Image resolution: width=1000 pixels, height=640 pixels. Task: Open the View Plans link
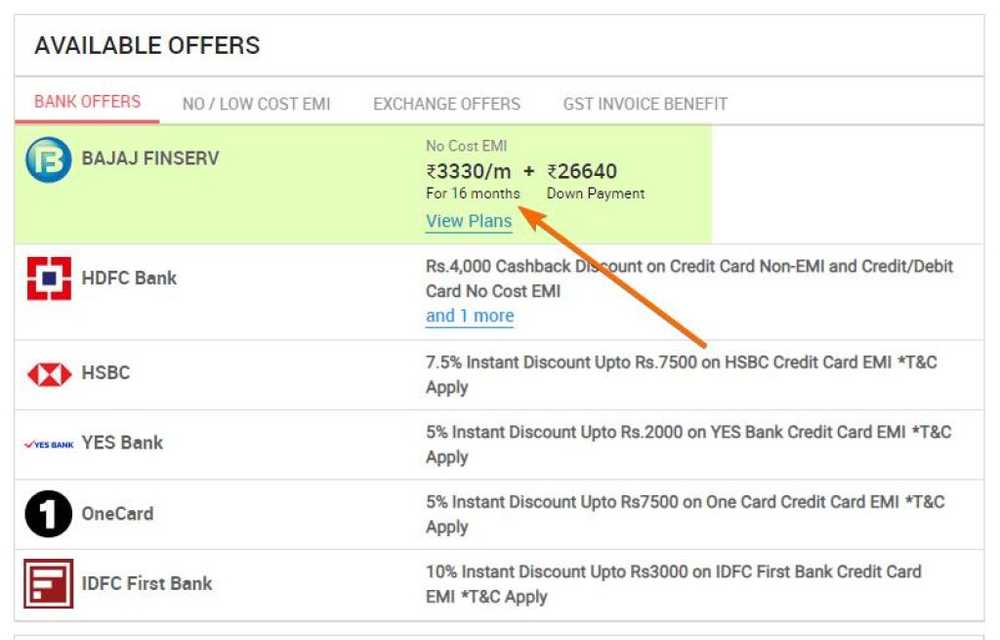[468, 221]
